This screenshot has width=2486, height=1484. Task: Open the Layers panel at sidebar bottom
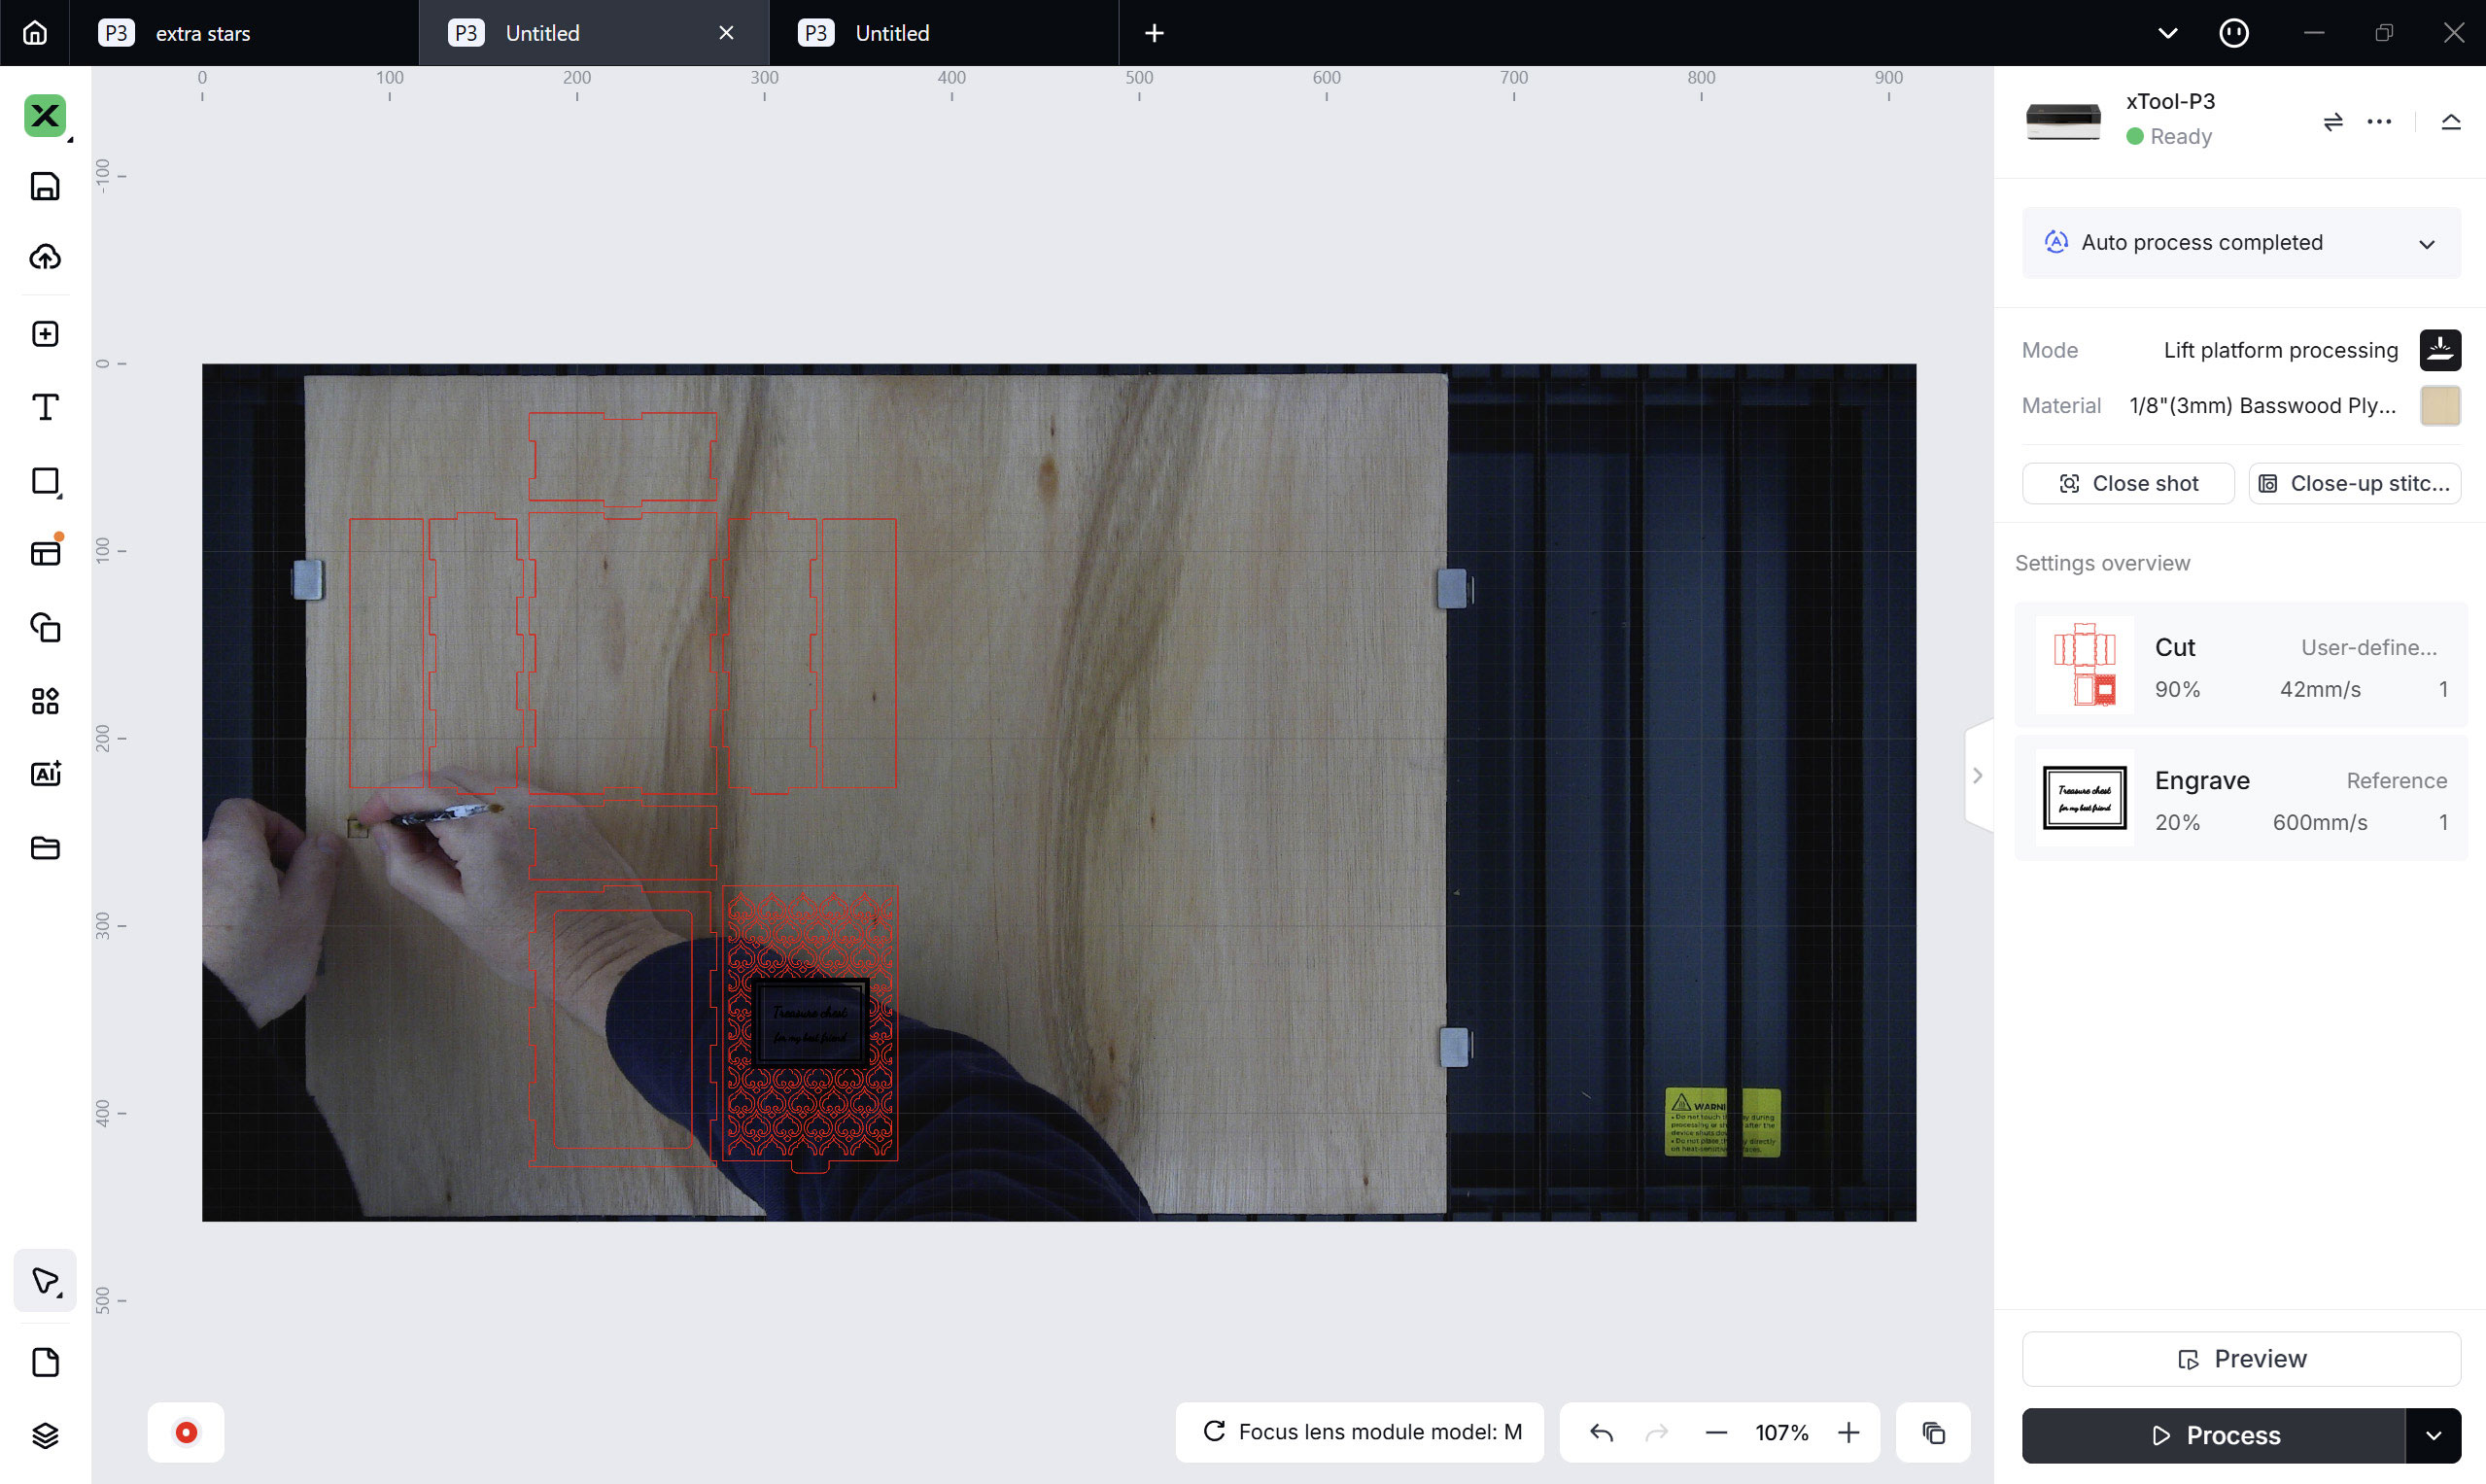click(45, 1434)
